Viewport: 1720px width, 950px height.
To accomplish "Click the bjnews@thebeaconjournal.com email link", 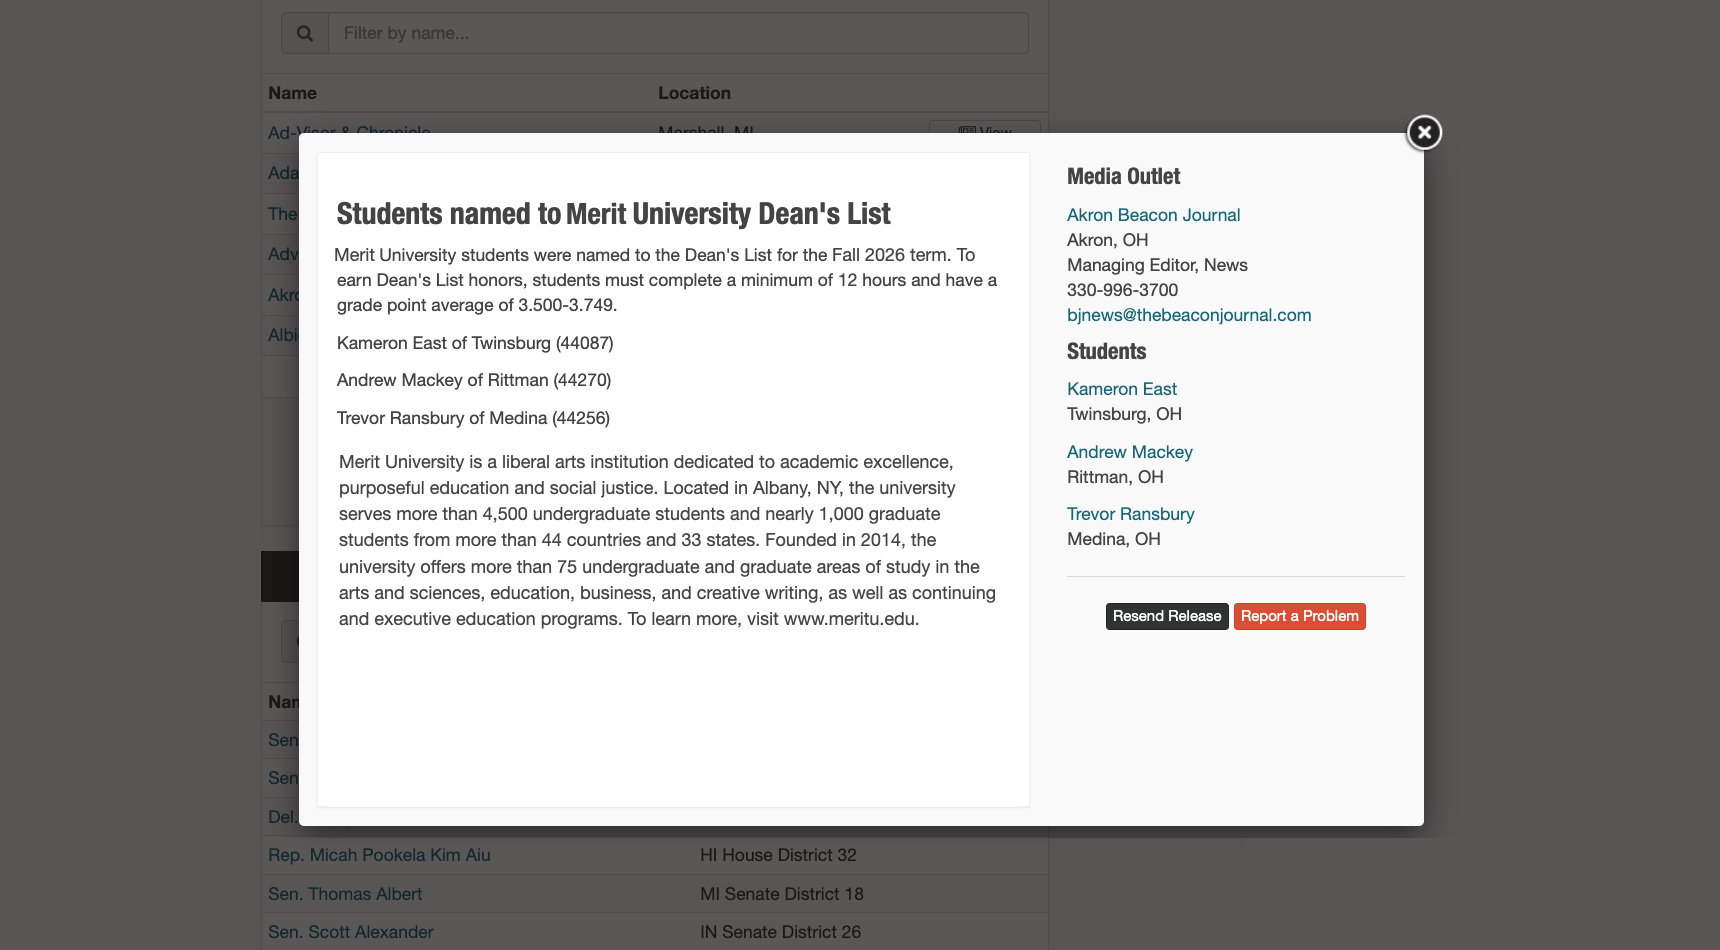I will pos(1188,315).
